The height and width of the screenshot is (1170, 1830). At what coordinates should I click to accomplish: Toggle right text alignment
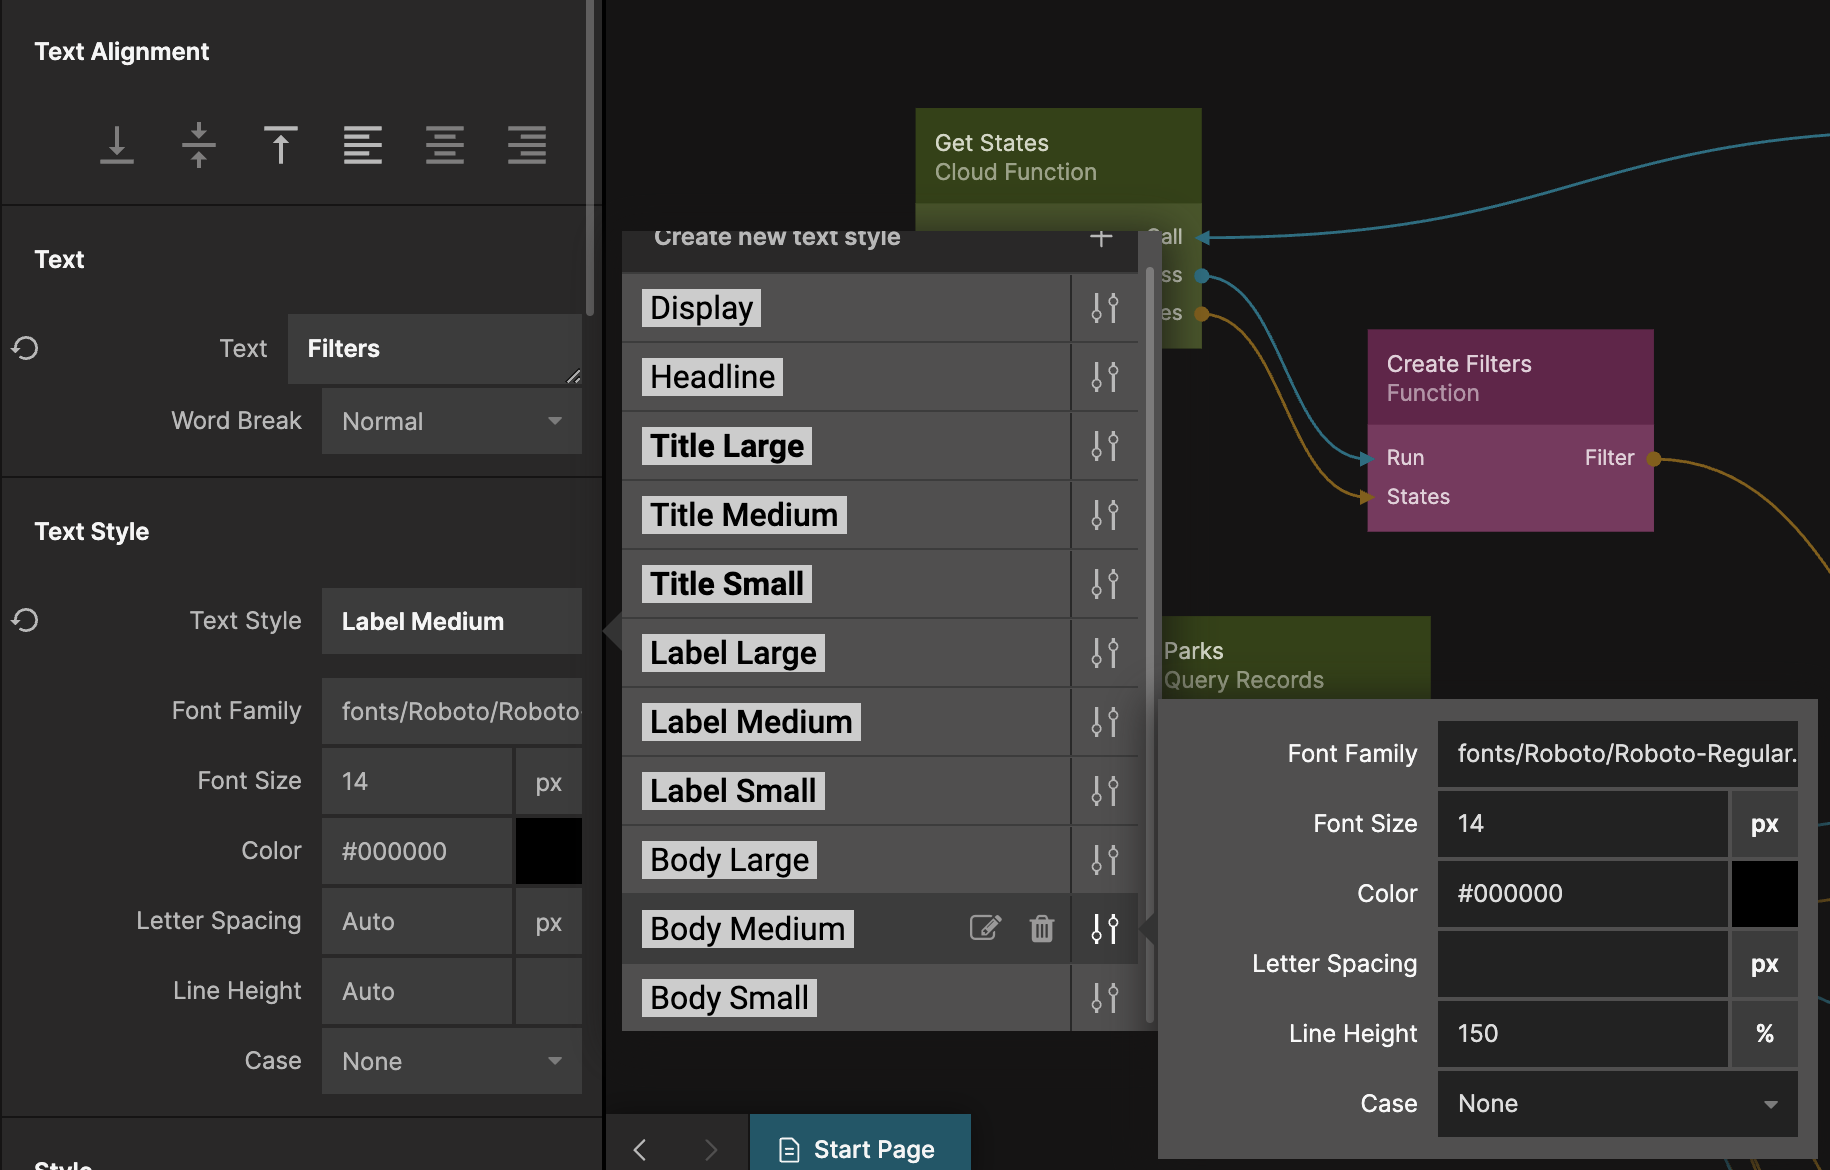click(527, 145)
